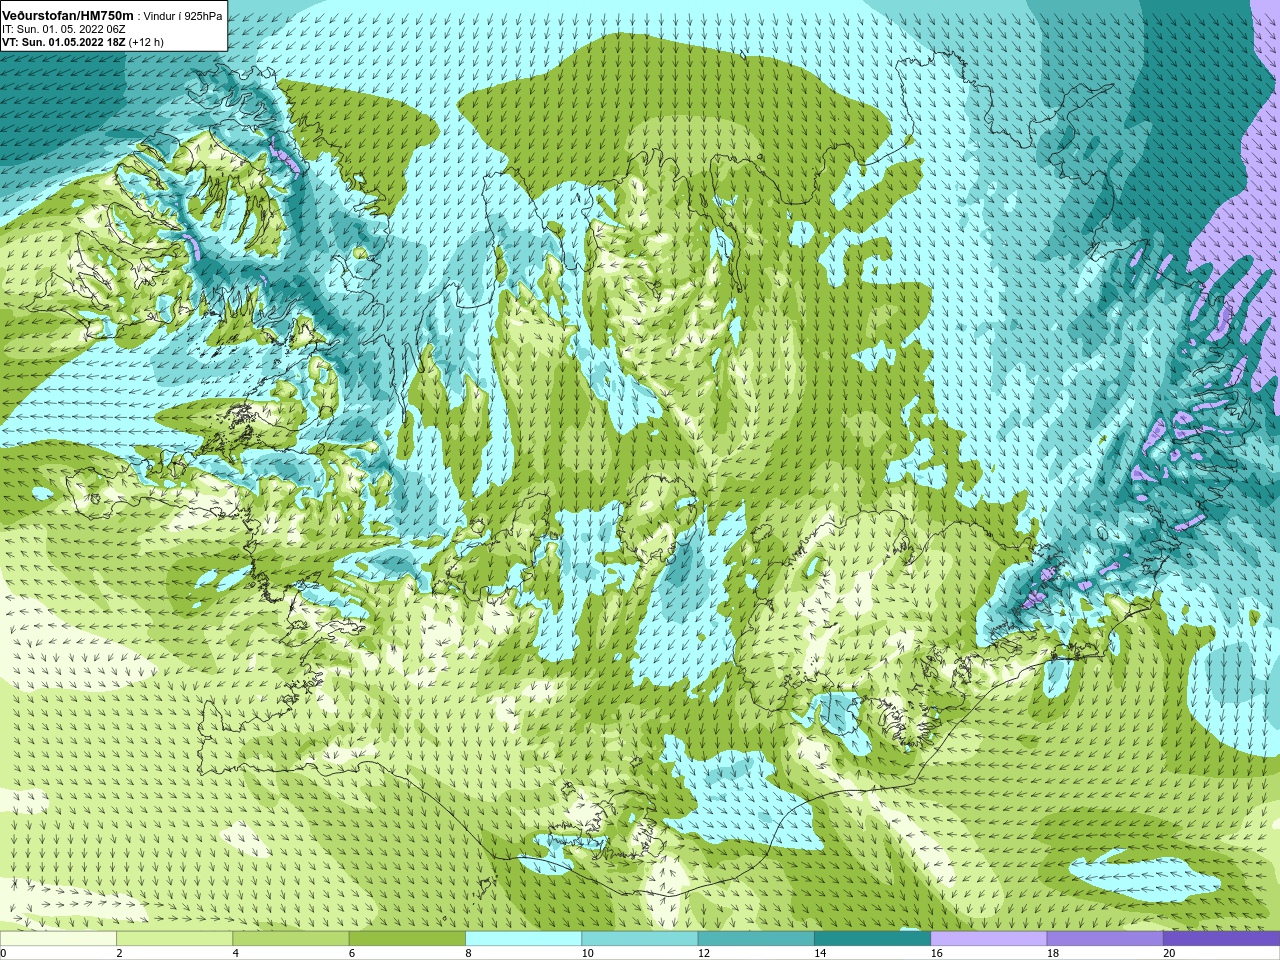Screen dimensions: 1280x960
Task: Click the legend scale number '2'
Action: (119, 953)
